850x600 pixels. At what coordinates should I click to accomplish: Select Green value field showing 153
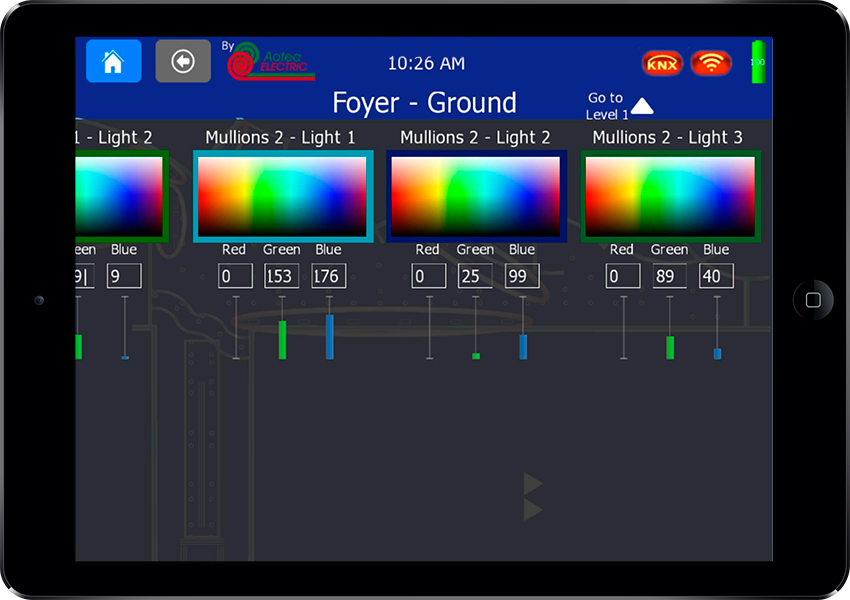pos(281,276)
